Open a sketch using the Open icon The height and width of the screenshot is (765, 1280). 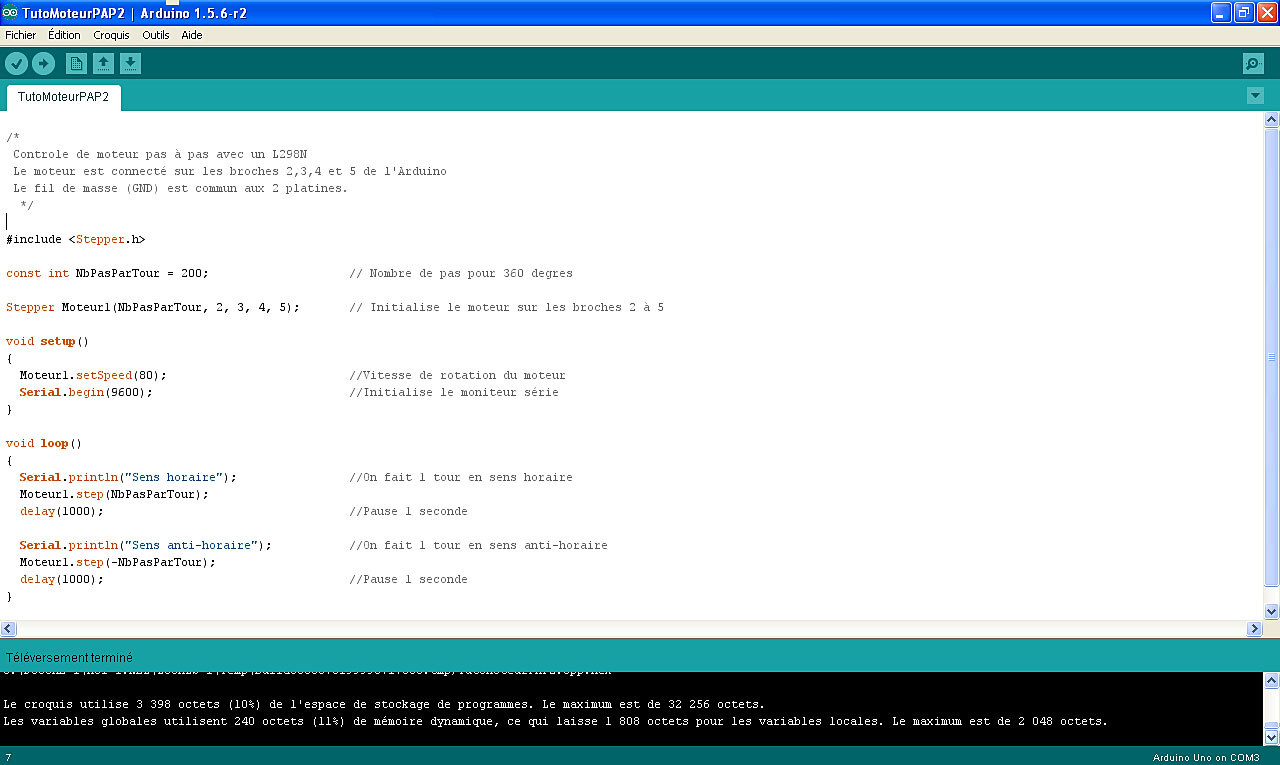pos(103,62)
